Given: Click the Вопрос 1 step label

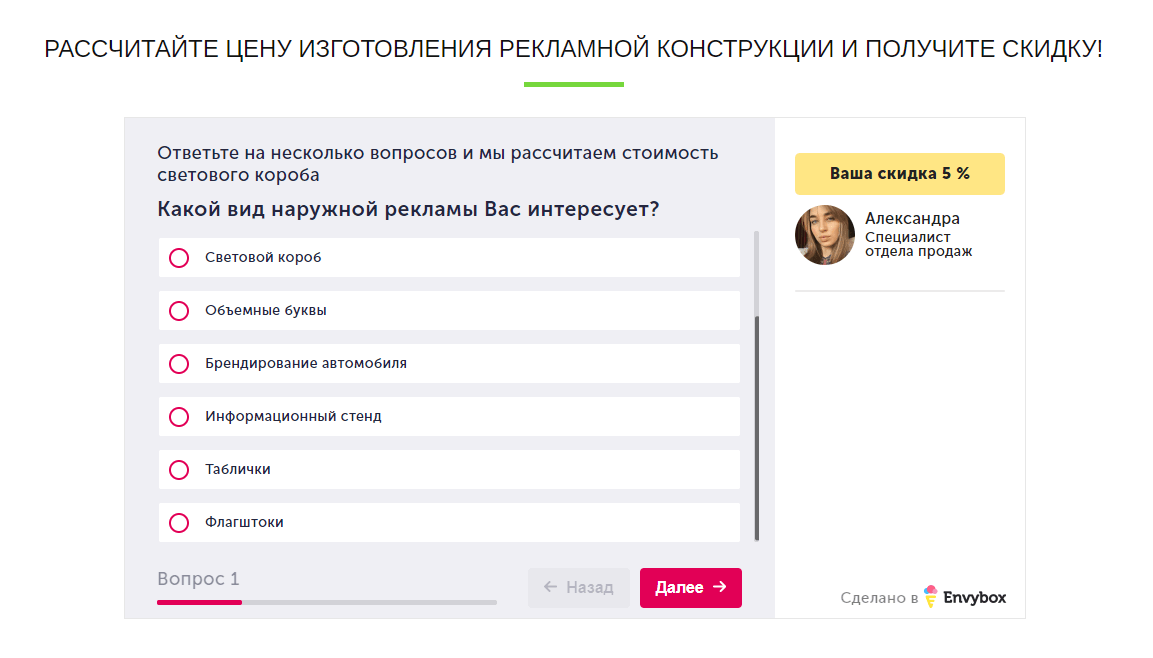Looking at the screenshot, I should pyautogui.click(x=198, y=579).
